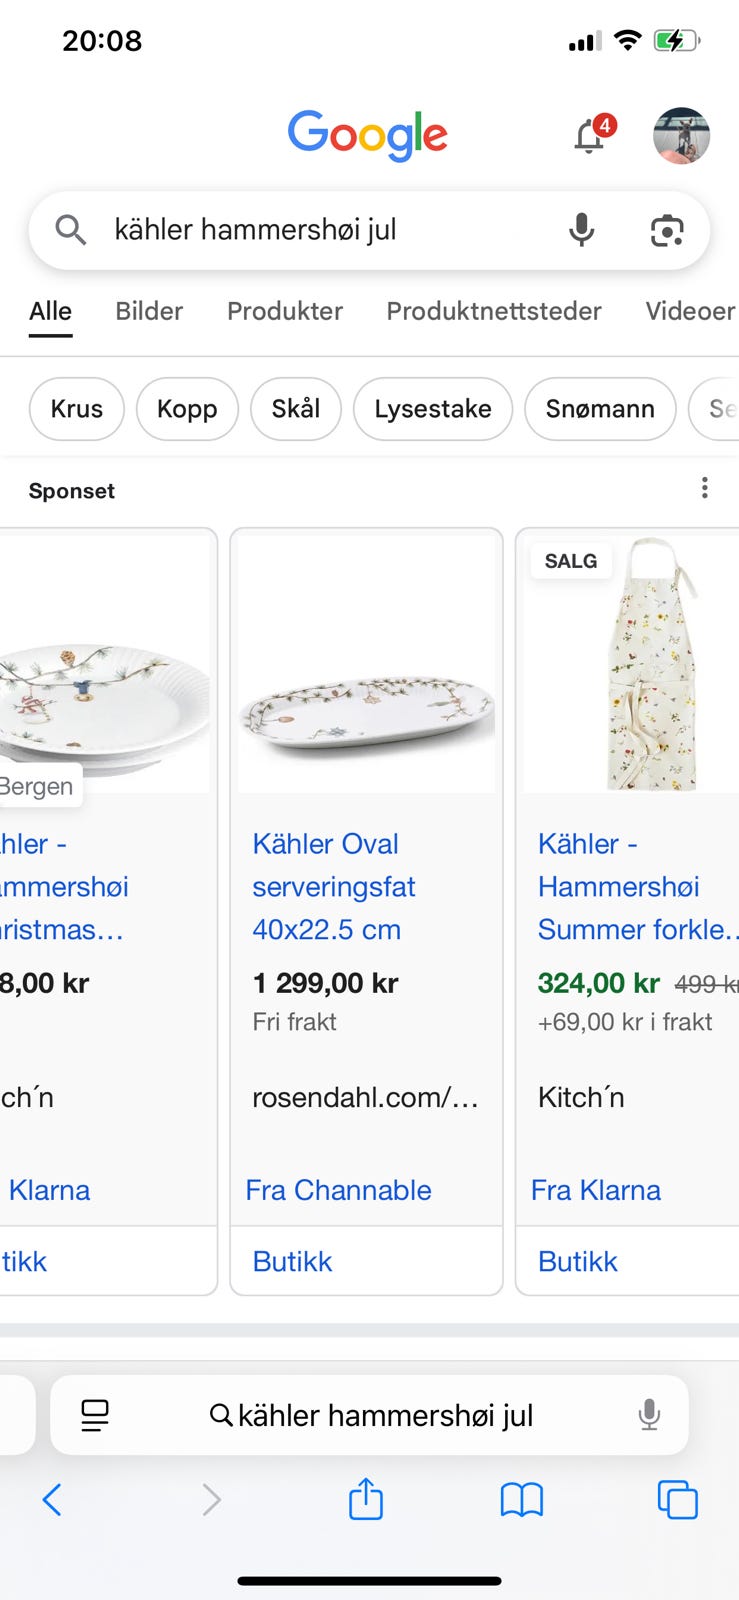Image resolution: width=739 pixels, height=1600 pixels.
Task: Tap the magnifier icon in search box
Action: click(x=70, y=230)
